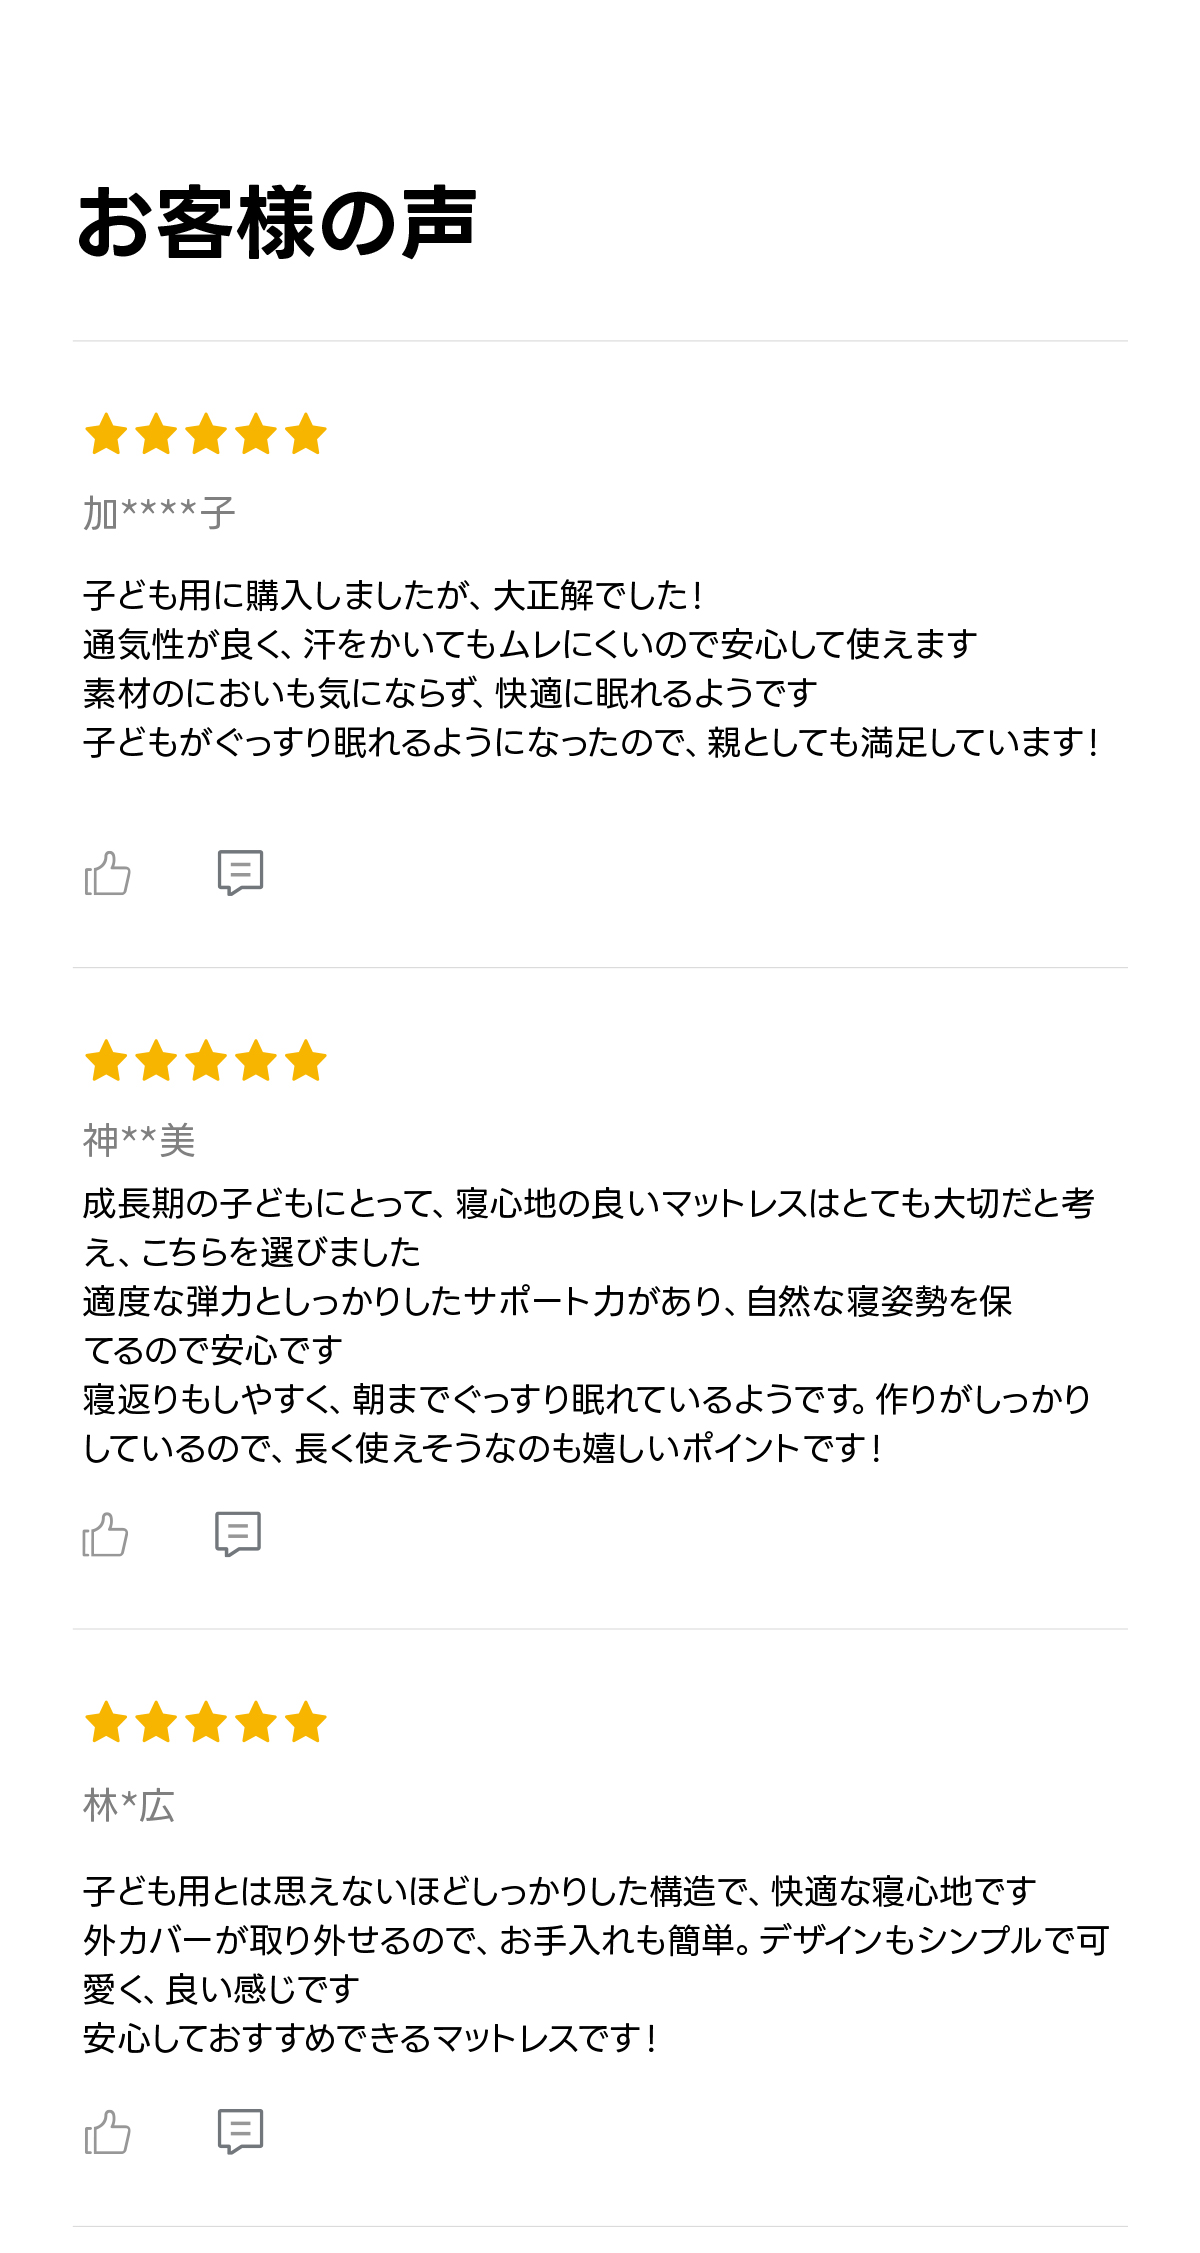Click the comment icon under 神**美's review
The width and height of the screenshot is (1200, 2253).
click(x=238, y=1534)
